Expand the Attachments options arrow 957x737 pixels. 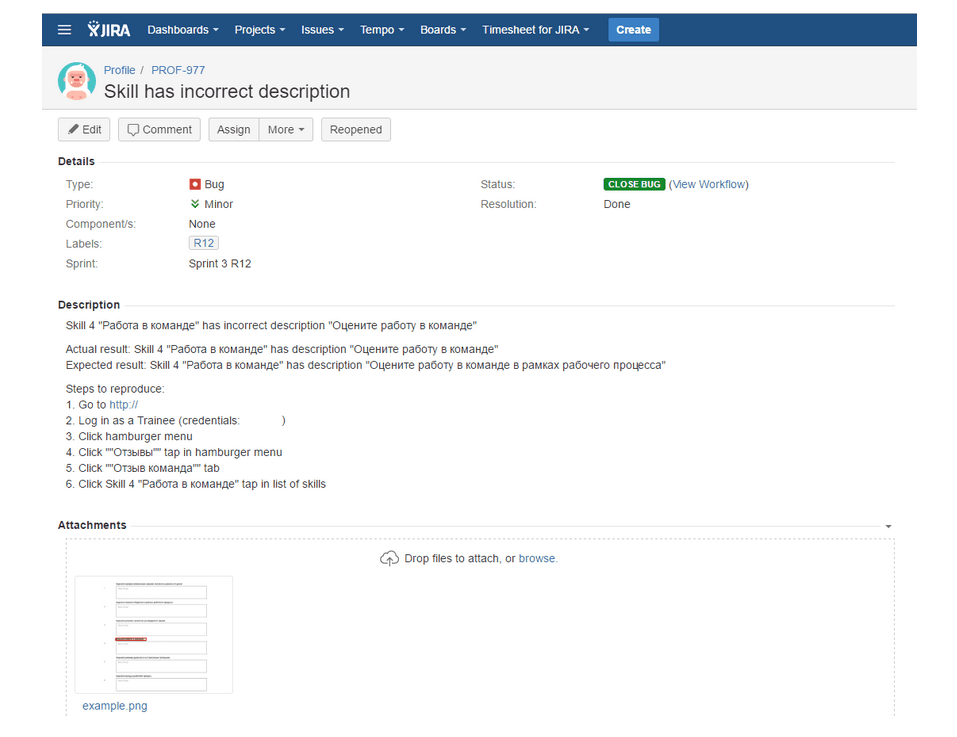coord(888,526)
